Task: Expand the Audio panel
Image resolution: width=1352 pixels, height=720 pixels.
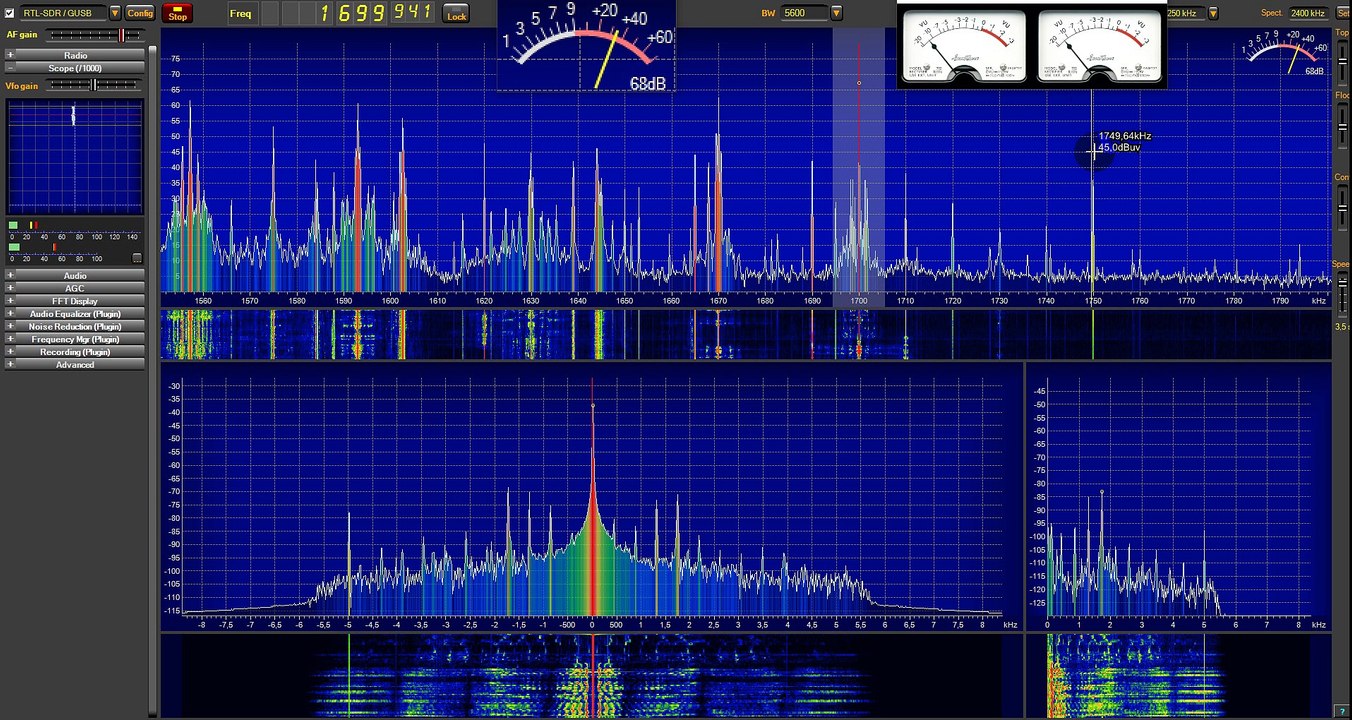Action: pos(75,276)
